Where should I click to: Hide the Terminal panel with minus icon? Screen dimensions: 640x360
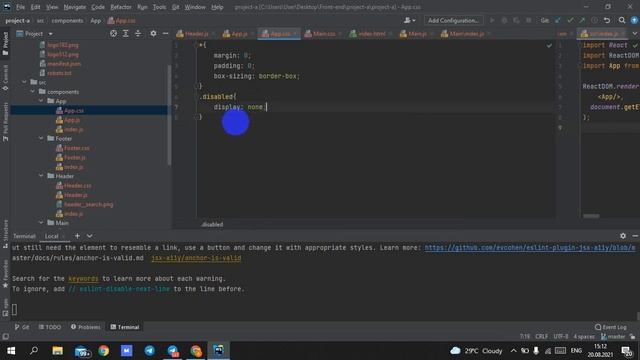tap(635, 236)
